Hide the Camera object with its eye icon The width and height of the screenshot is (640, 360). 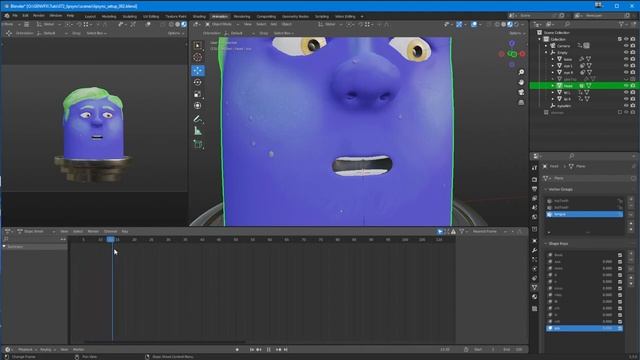pyautogui.click(x=626, y=46)
